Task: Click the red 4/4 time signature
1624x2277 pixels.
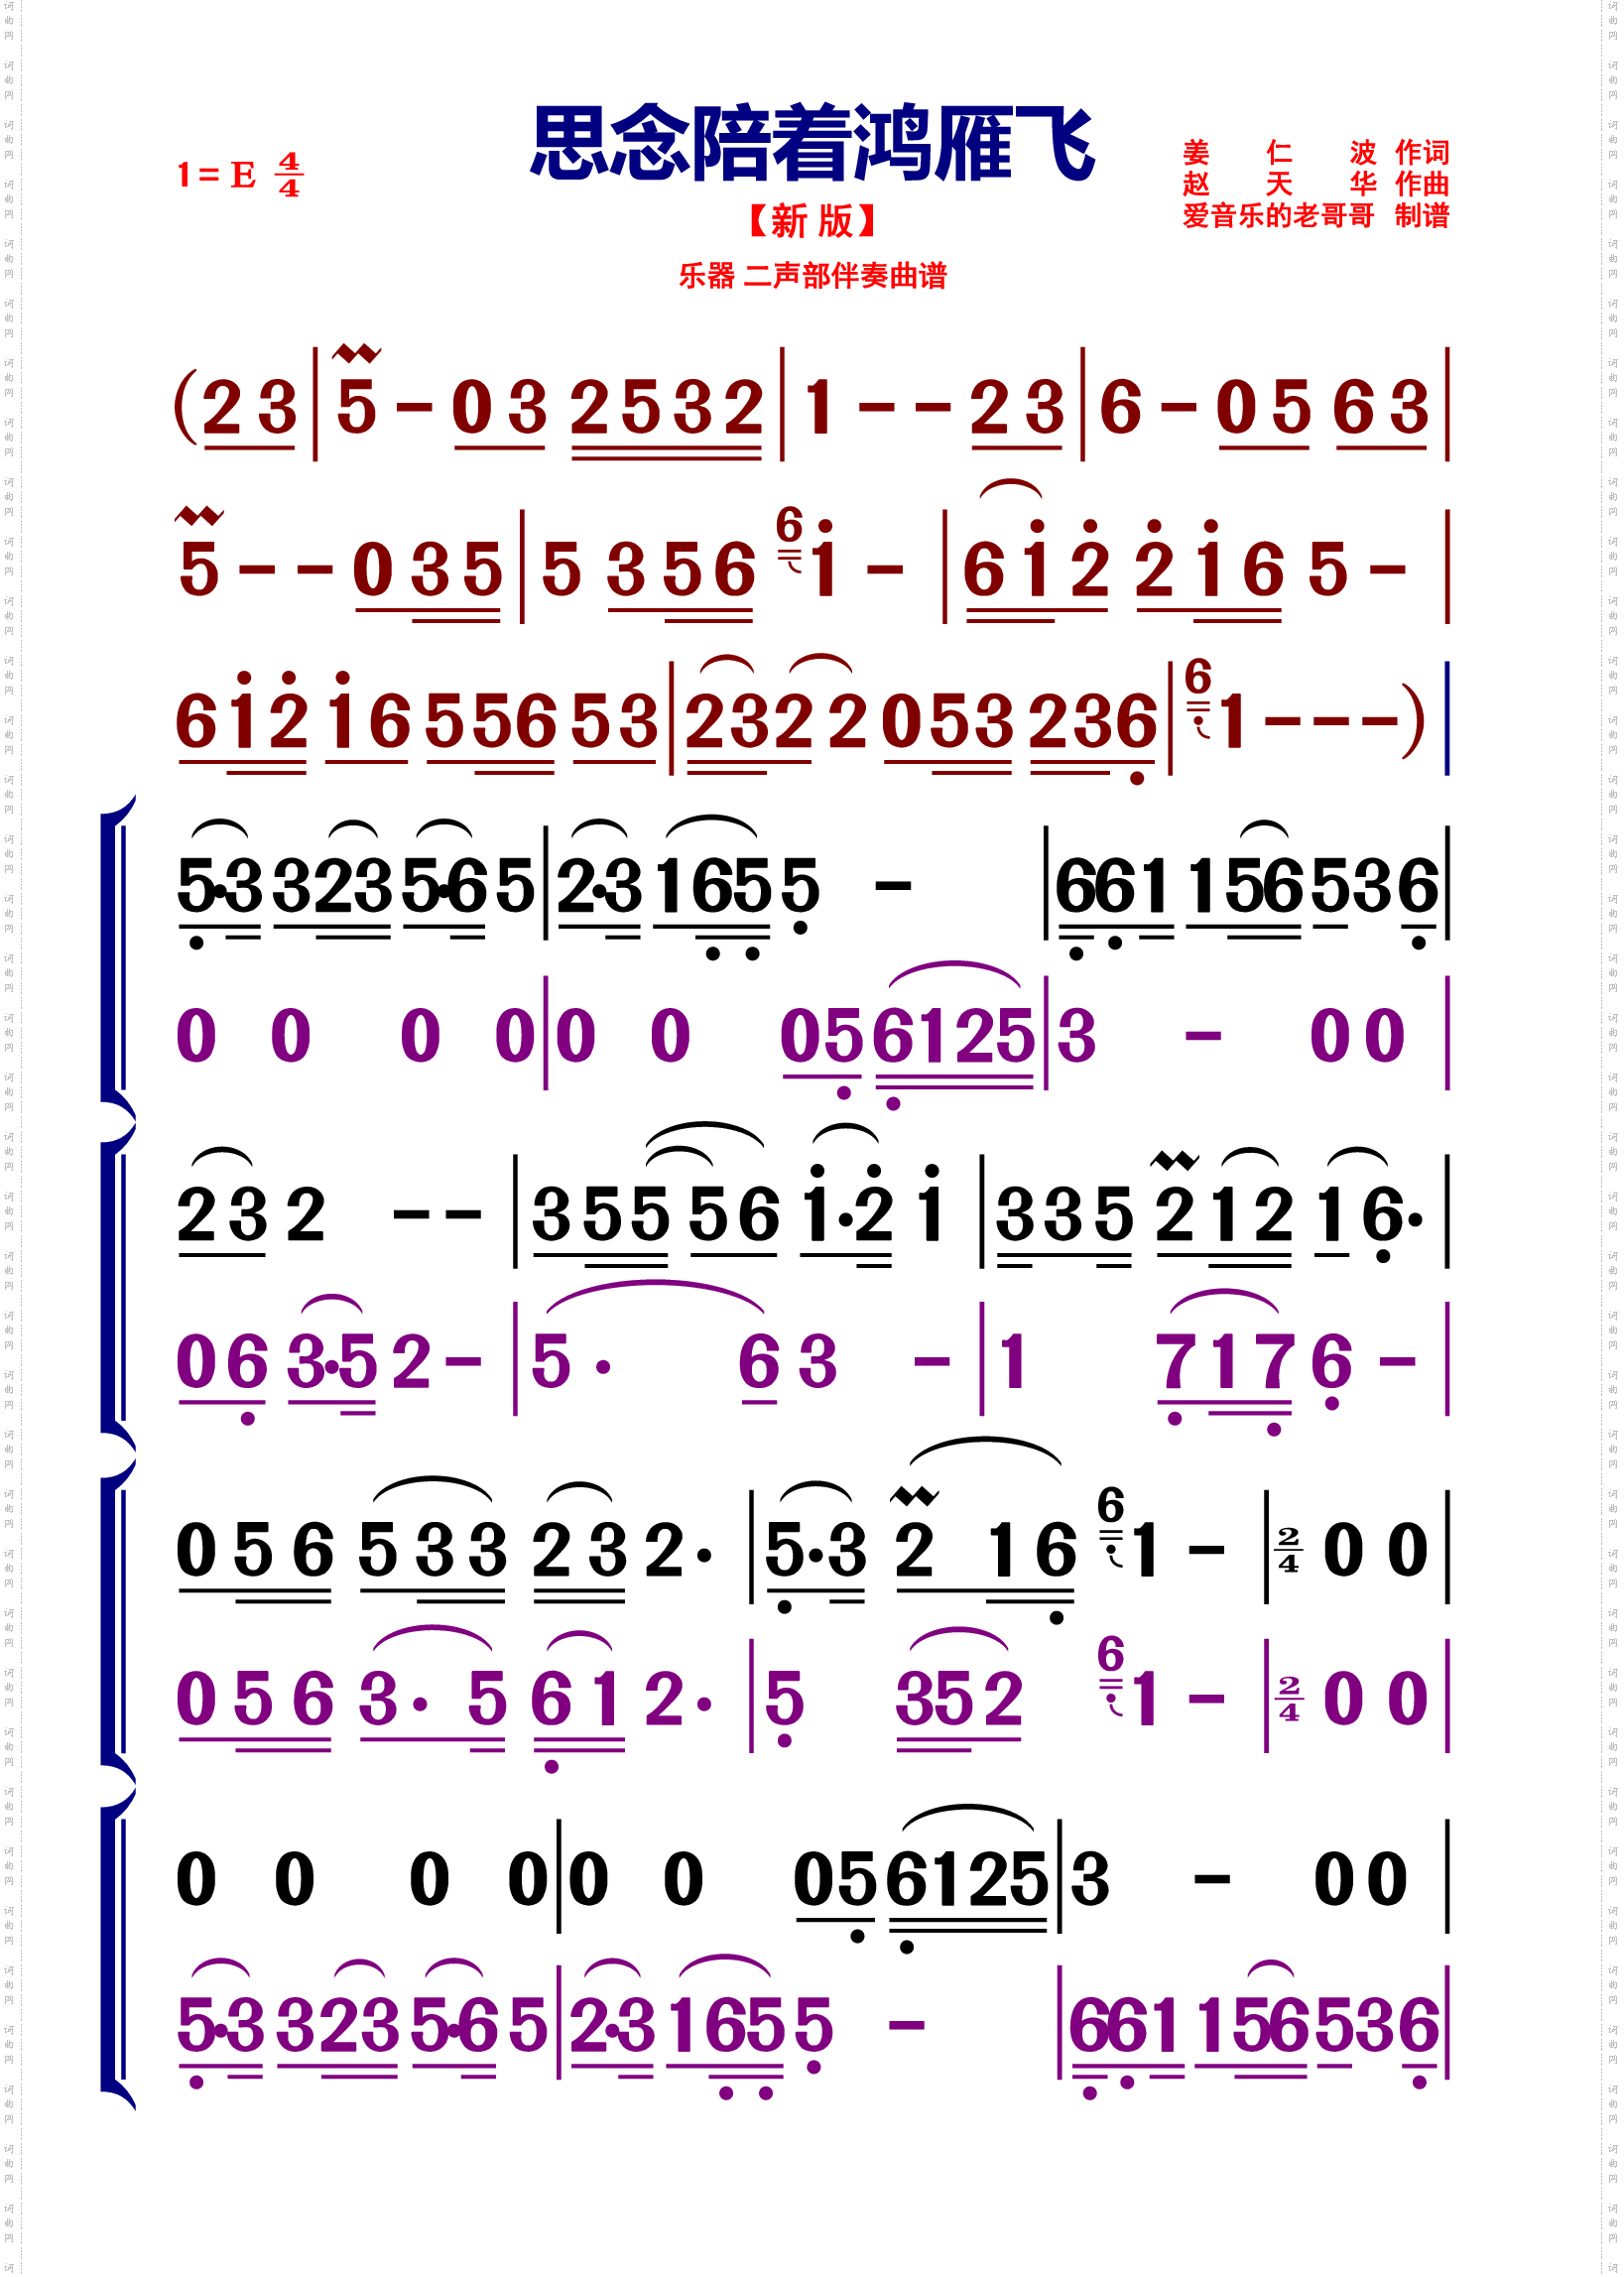Action: click(289, 175)
